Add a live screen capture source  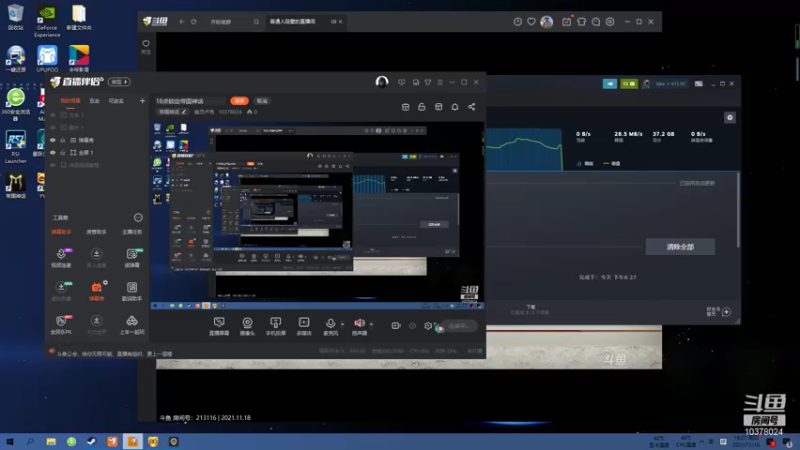tap(219, 326)
